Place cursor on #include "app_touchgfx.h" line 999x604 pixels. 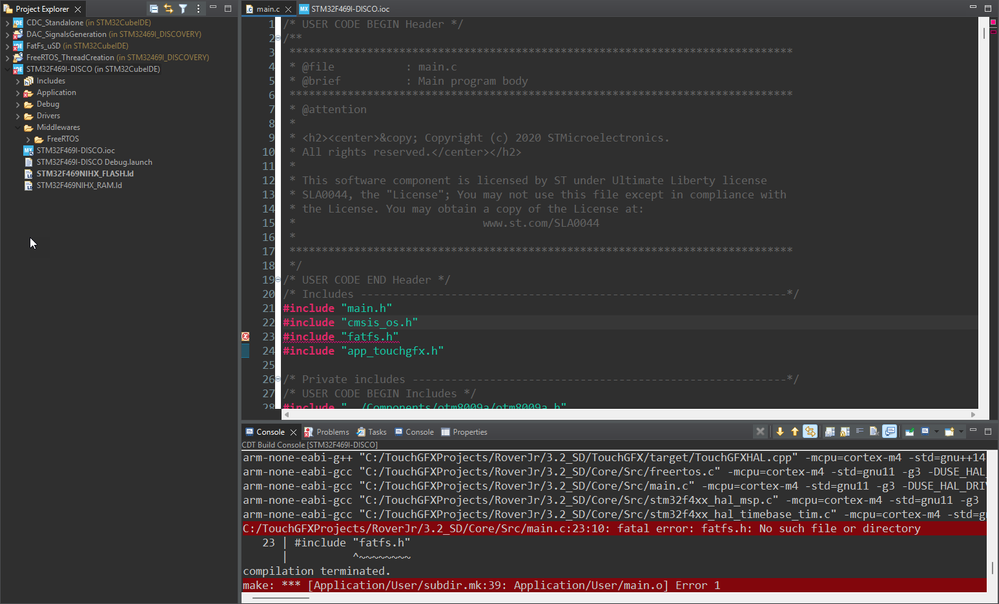pos(363,350)
